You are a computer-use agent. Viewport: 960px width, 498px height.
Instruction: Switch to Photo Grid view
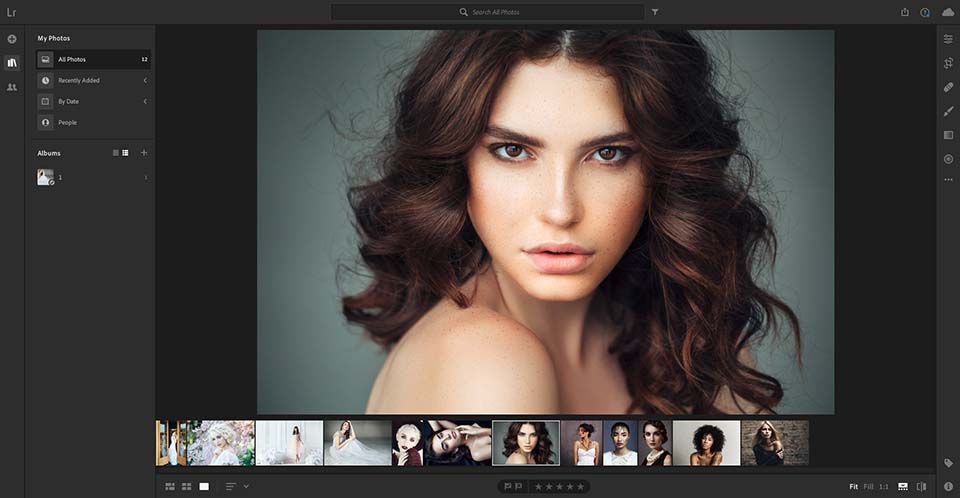tap(170, 486)
